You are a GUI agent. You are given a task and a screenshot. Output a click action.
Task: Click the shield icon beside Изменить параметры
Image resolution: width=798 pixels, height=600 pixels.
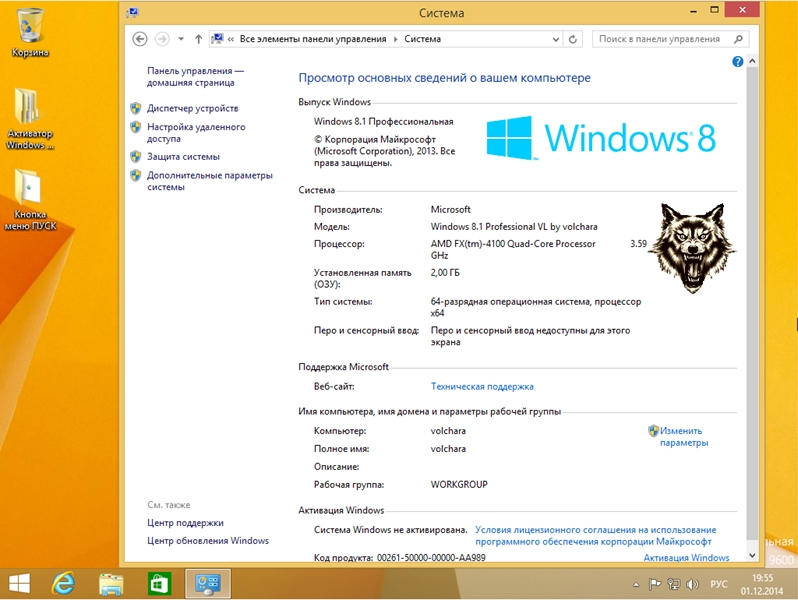(x=653, y=431)
